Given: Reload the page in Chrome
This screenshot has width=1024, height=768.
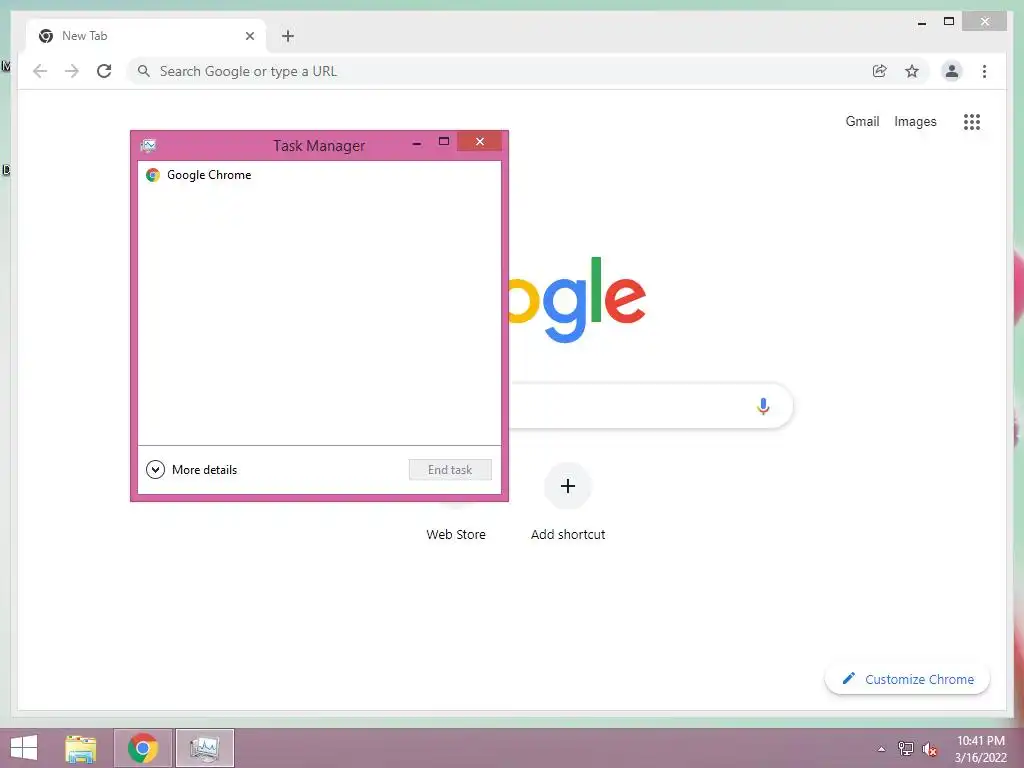Looking at the screenshot, I should 104,71.
